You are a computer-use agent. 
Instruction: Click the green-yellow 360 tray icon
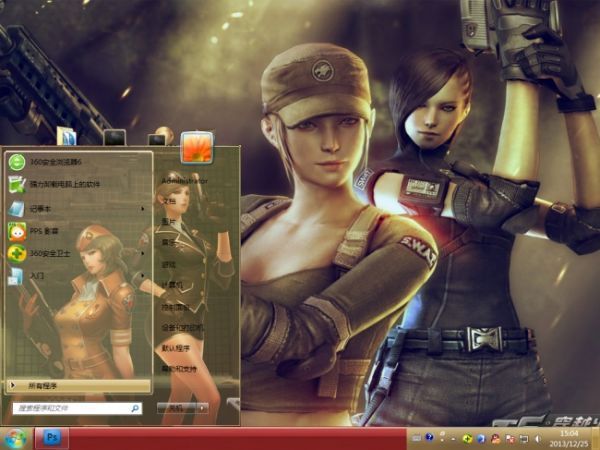click(467, 438)
